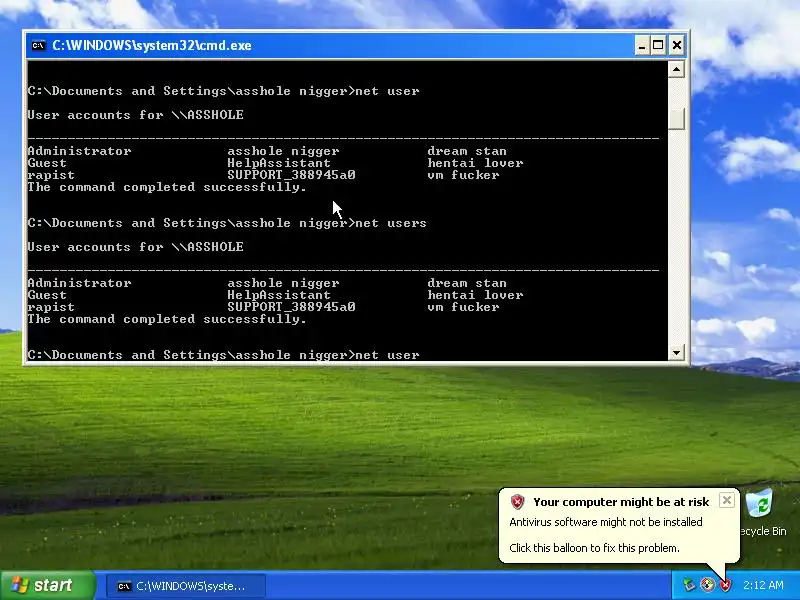Click the console scrollbar down arrow
The image size is (800, 600).
coord(676,352)
